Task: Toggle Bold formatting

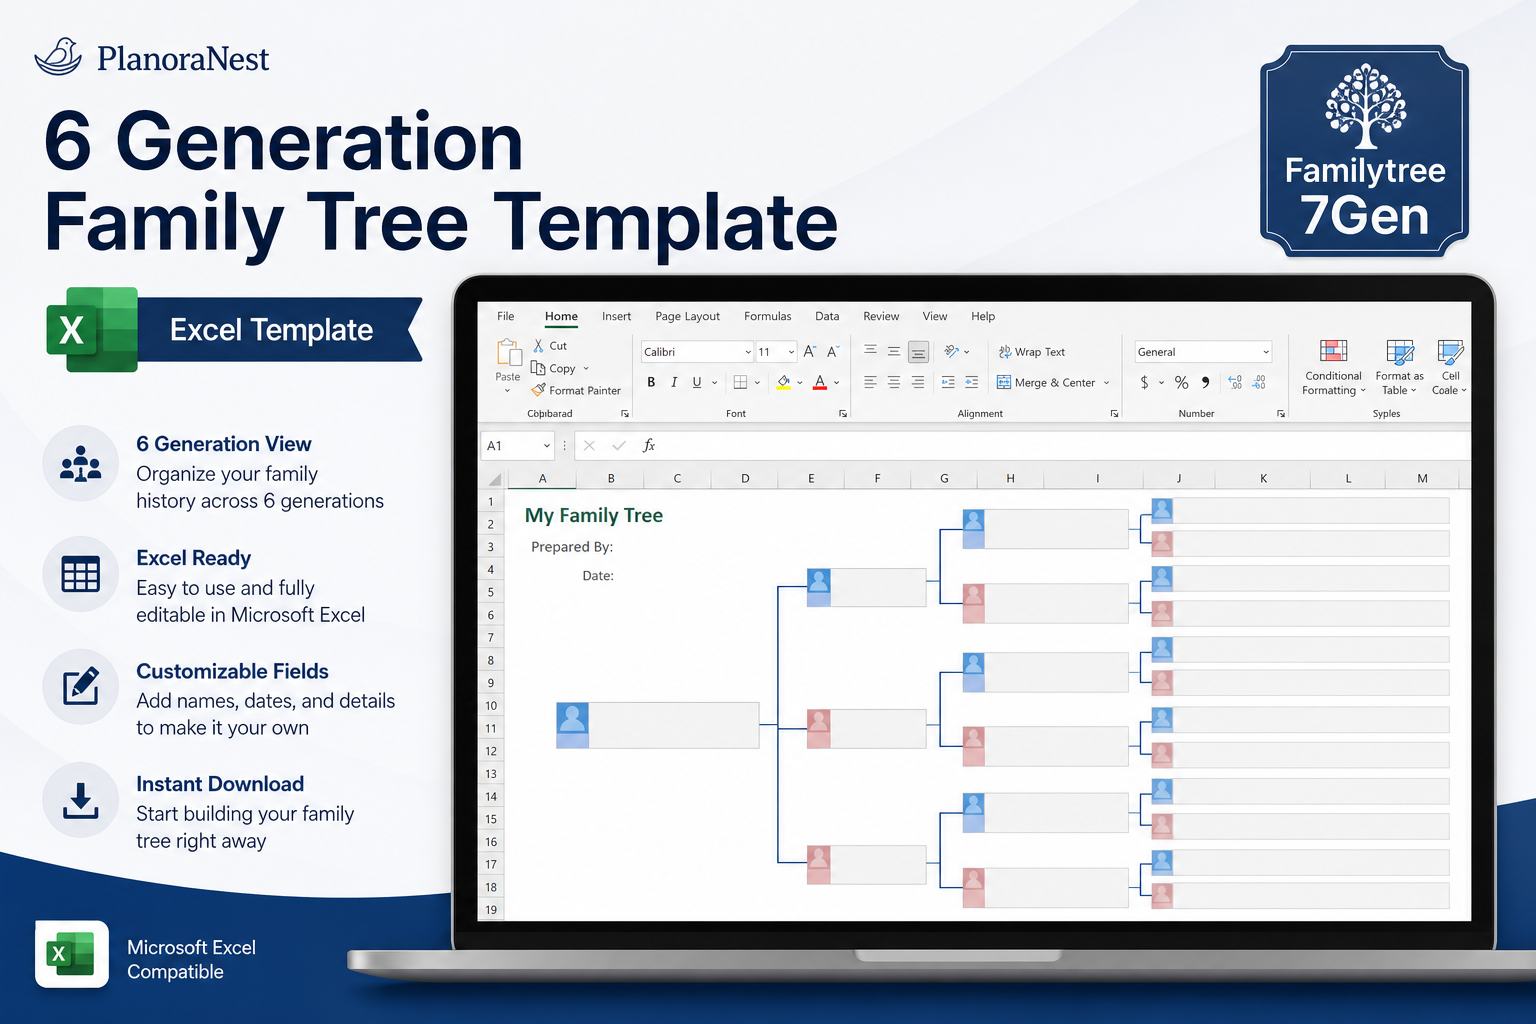Action: pyautogui.click(x=651, y=382)
